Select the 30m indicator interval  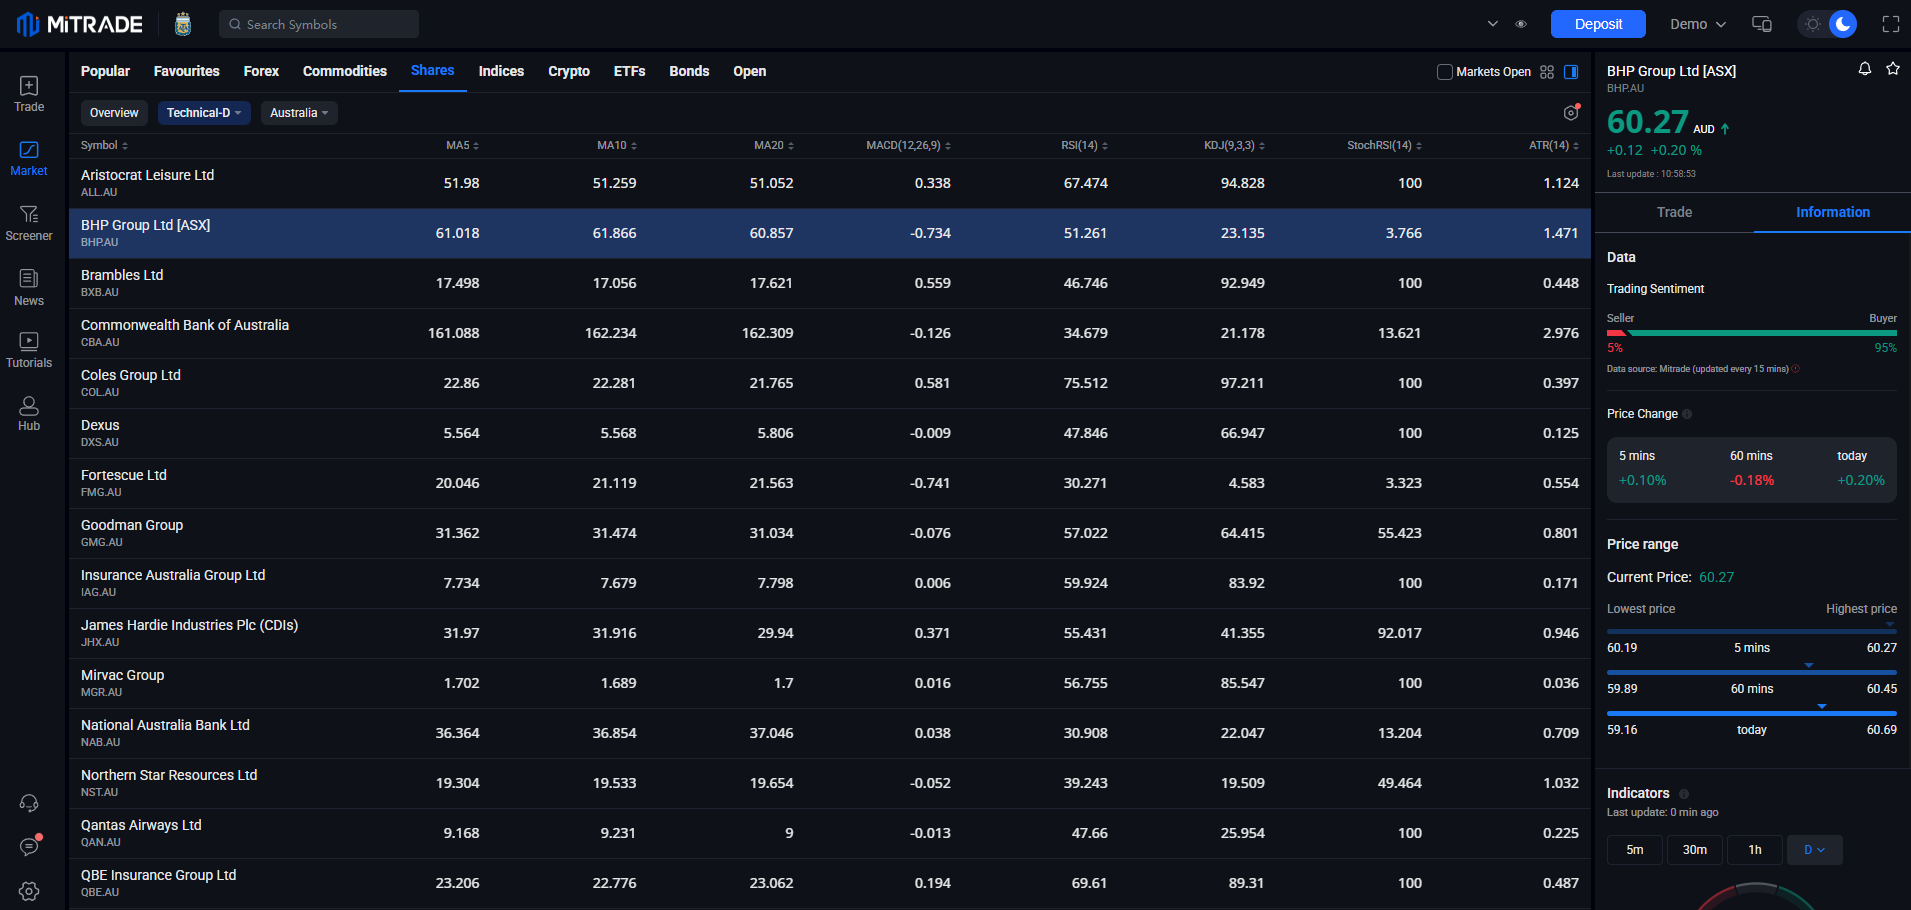1695,850
